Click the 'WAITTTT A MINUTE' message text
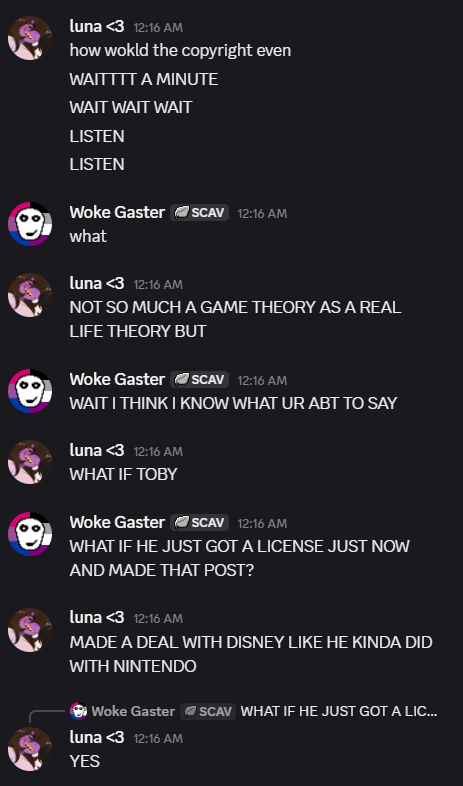 [144, 79]
